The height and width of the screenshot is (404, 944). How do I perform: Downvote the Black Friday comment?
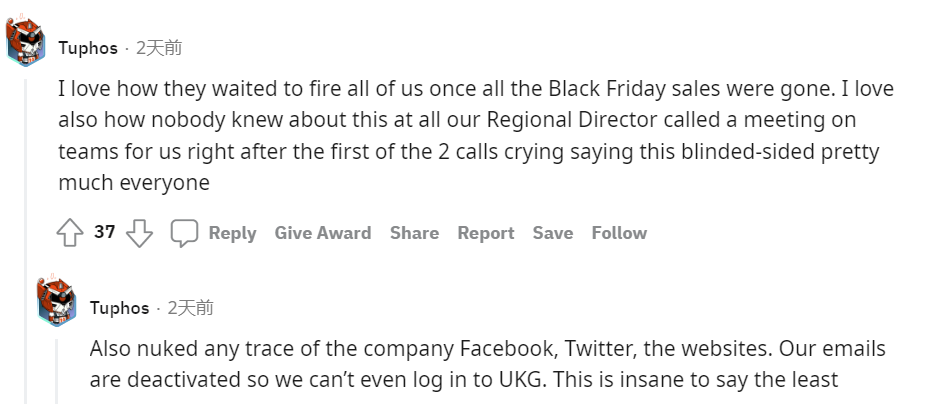pyautogui.click(x=140, y=234)
